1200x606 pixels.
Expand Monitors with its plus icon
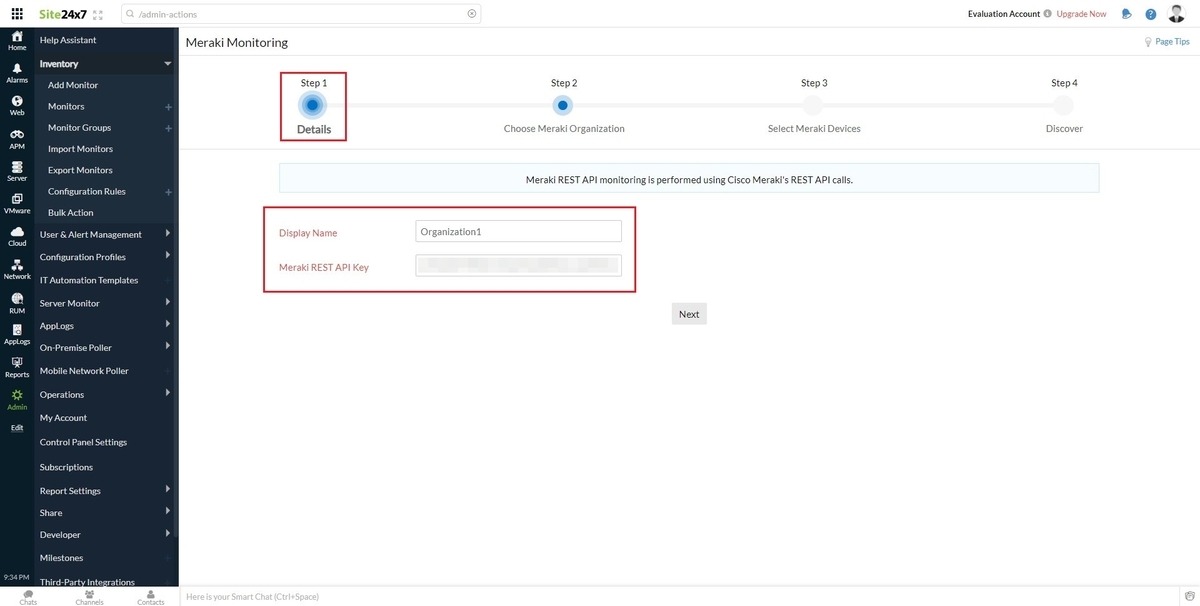click(168, 107)
